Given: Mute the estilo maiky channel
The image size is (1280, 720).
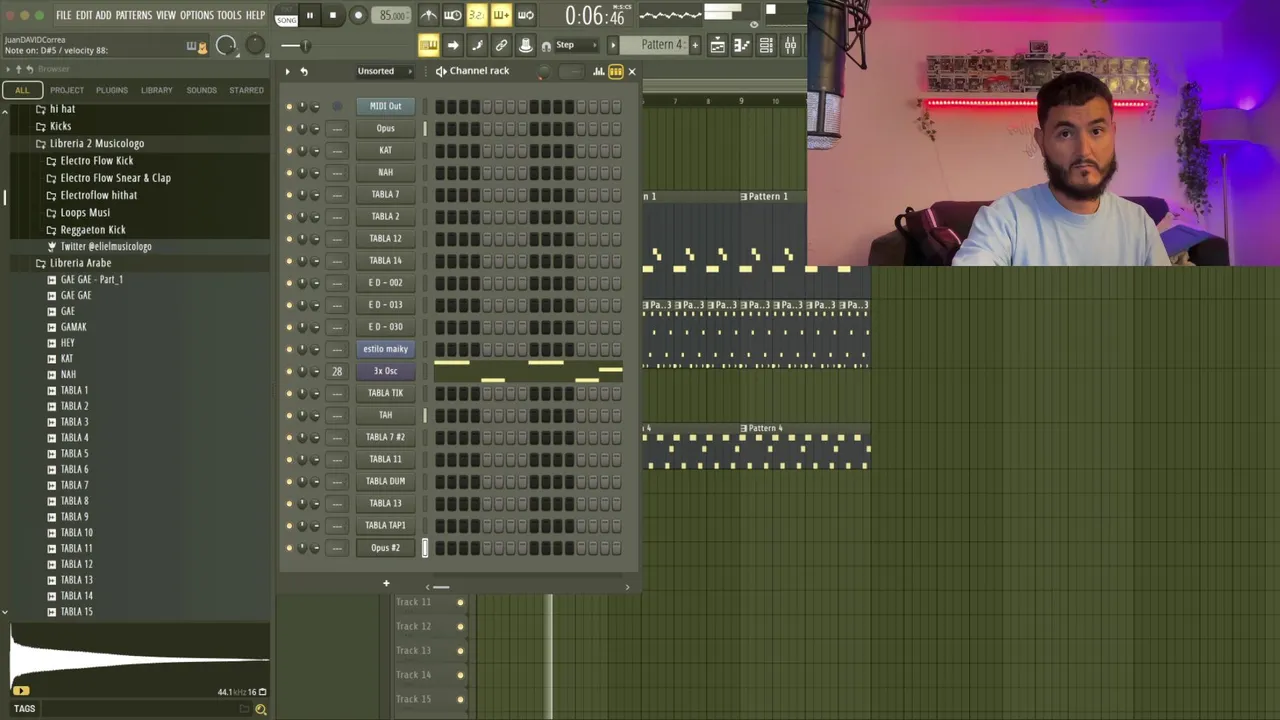Looking at the screenshot, I should click(x=290, y=349).
